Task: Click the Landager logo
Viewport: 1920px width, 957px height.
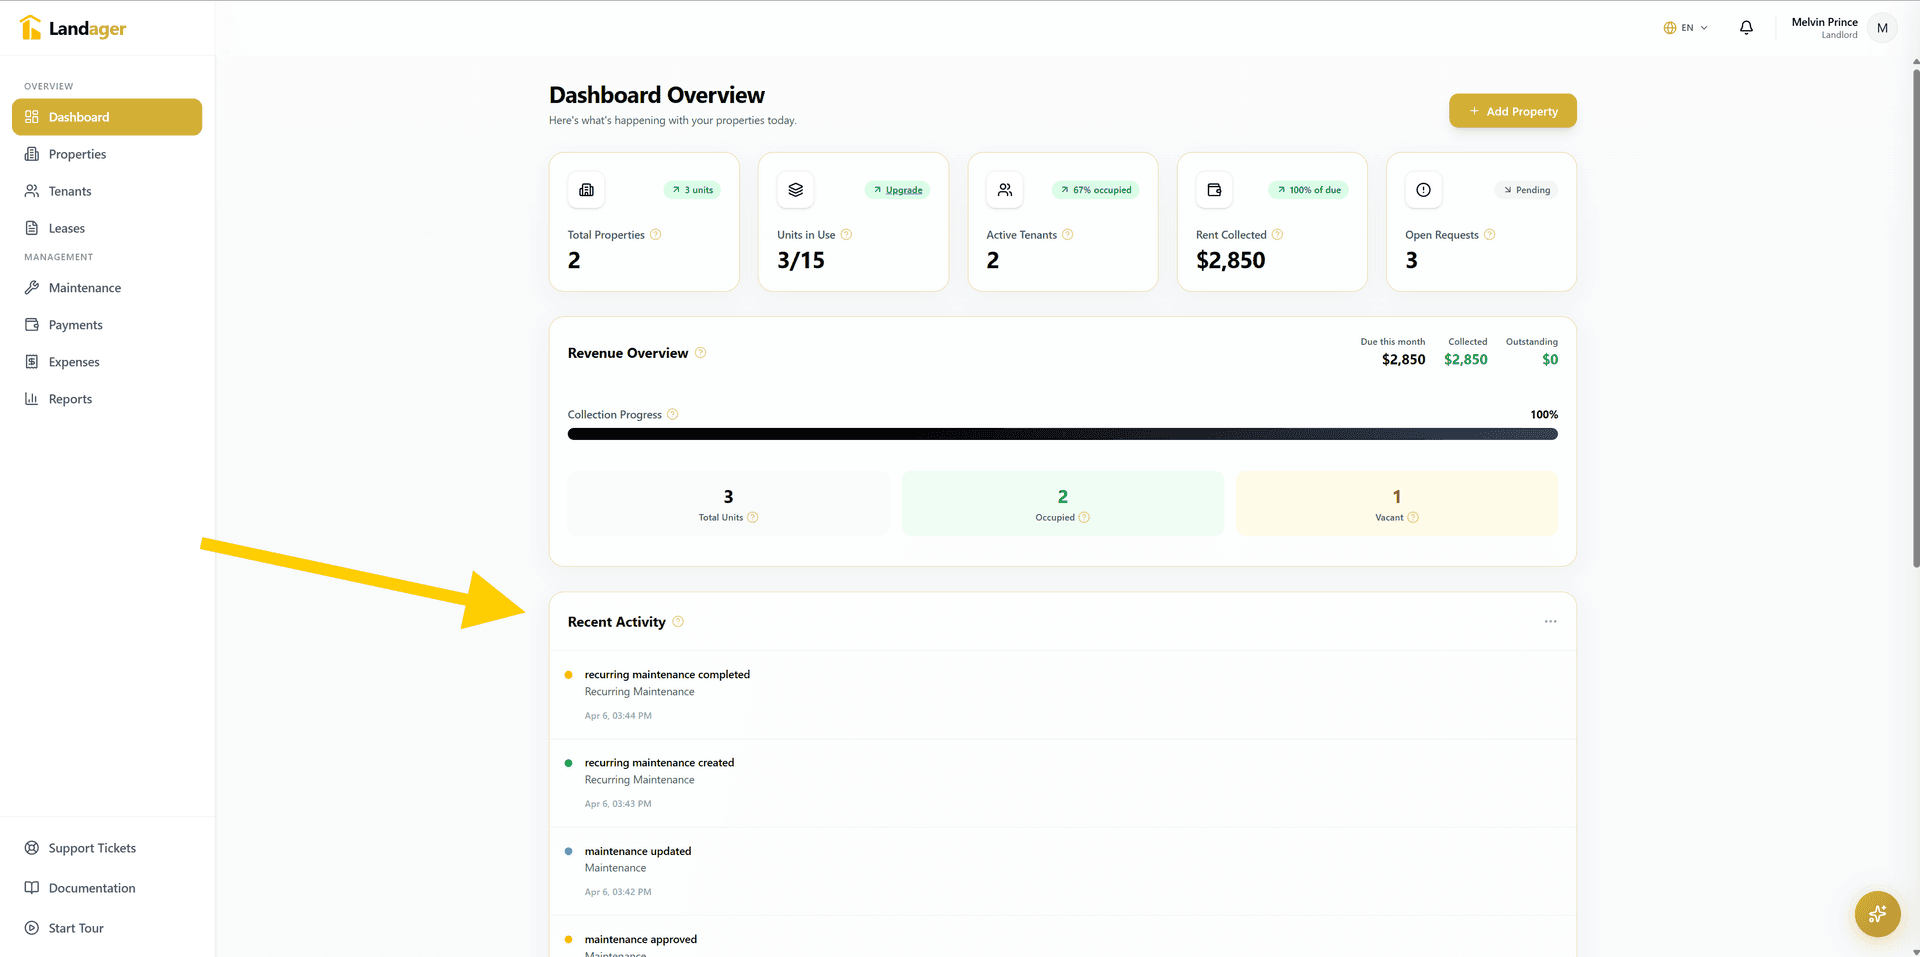Action: (73, 28)
